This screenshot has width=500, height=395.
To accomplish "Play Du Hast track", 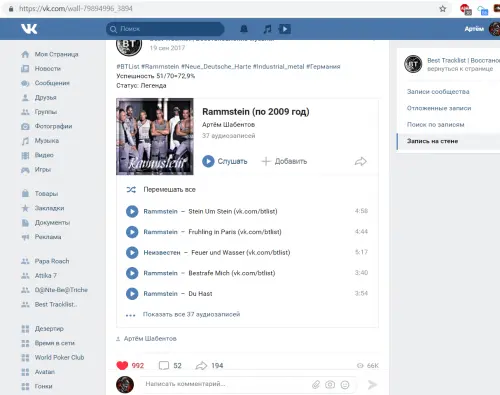I will [132, 294].
